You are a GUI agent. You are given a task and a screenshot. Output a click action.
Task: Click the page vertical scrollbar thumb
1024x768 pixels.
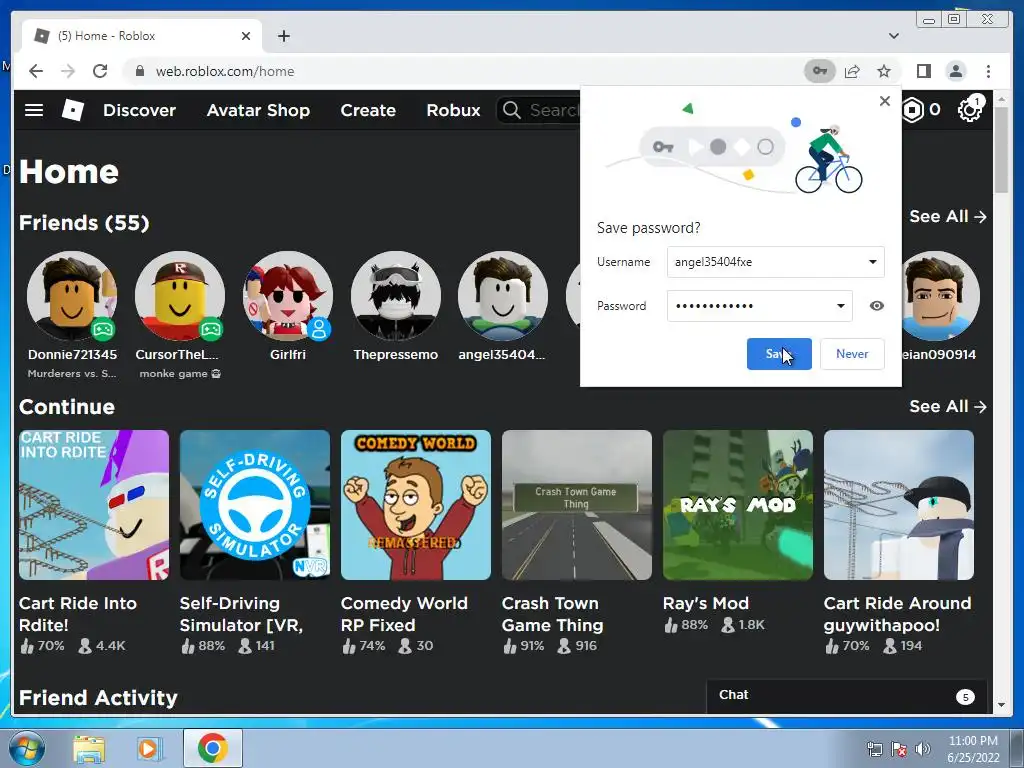pyautogui.click(x=1001, y=151)
